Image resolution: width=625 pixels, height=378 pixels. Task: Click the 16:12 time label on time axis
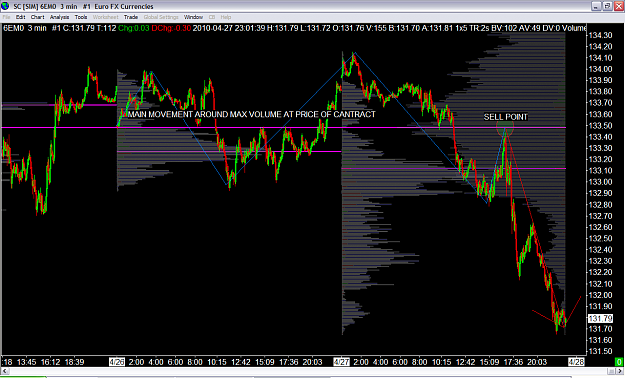click(50, 362)
